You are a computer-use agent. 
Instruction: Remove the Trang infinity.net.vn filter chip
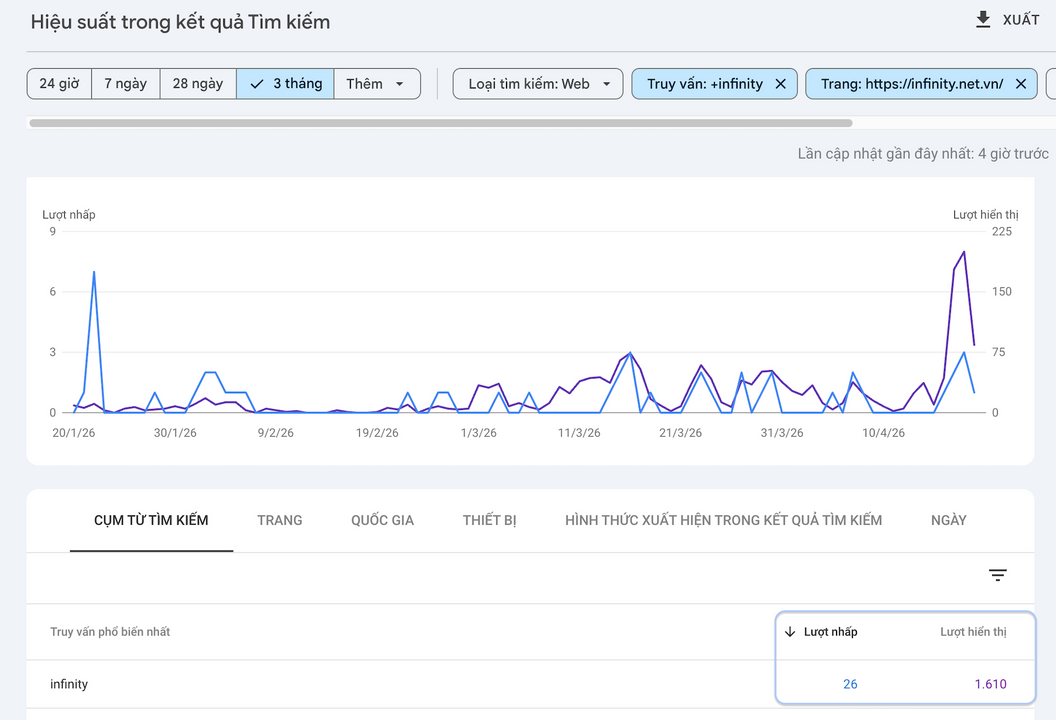pyautogui.click(x=1020, y=84)
